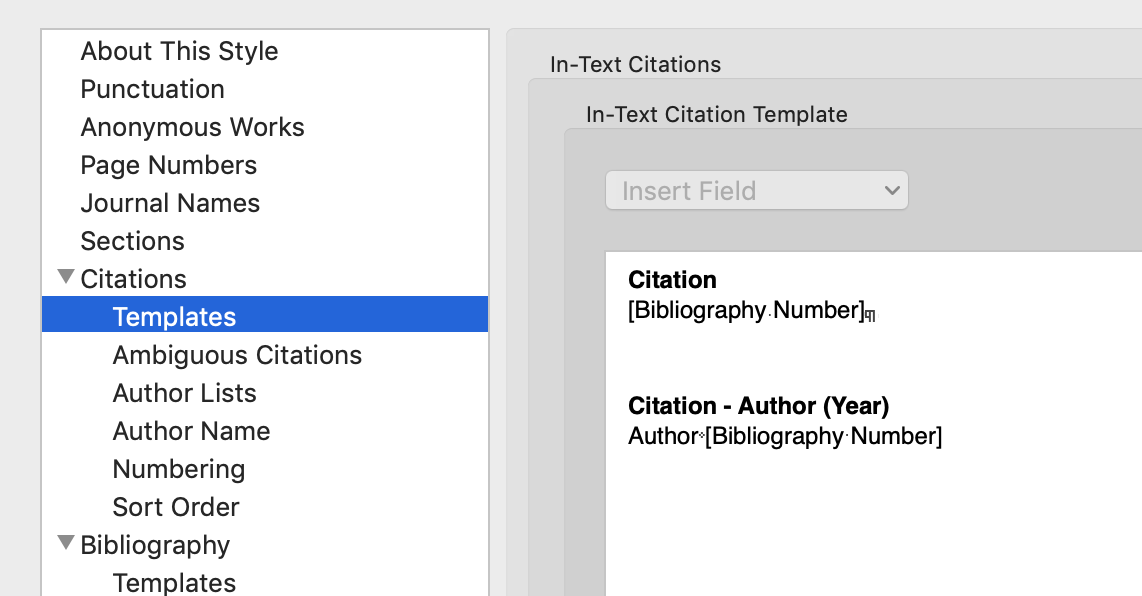Select Punctuation in the sidebar
Viewport: 1142px width, 596px height.
(x=152, y=89)
